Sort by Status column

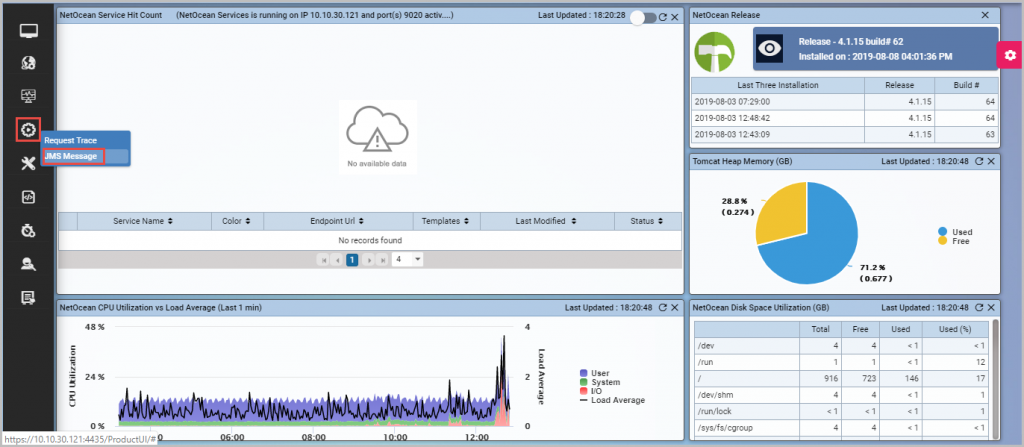[647, 222]
